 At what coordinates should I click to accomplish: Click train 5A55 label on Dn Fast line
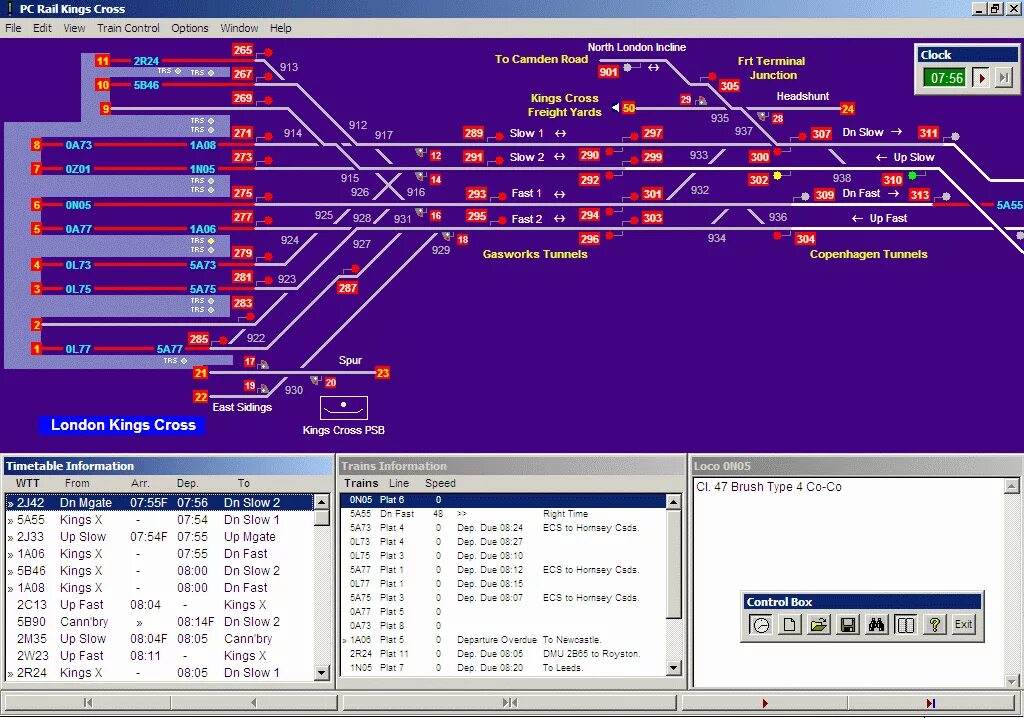(1009, 205)
